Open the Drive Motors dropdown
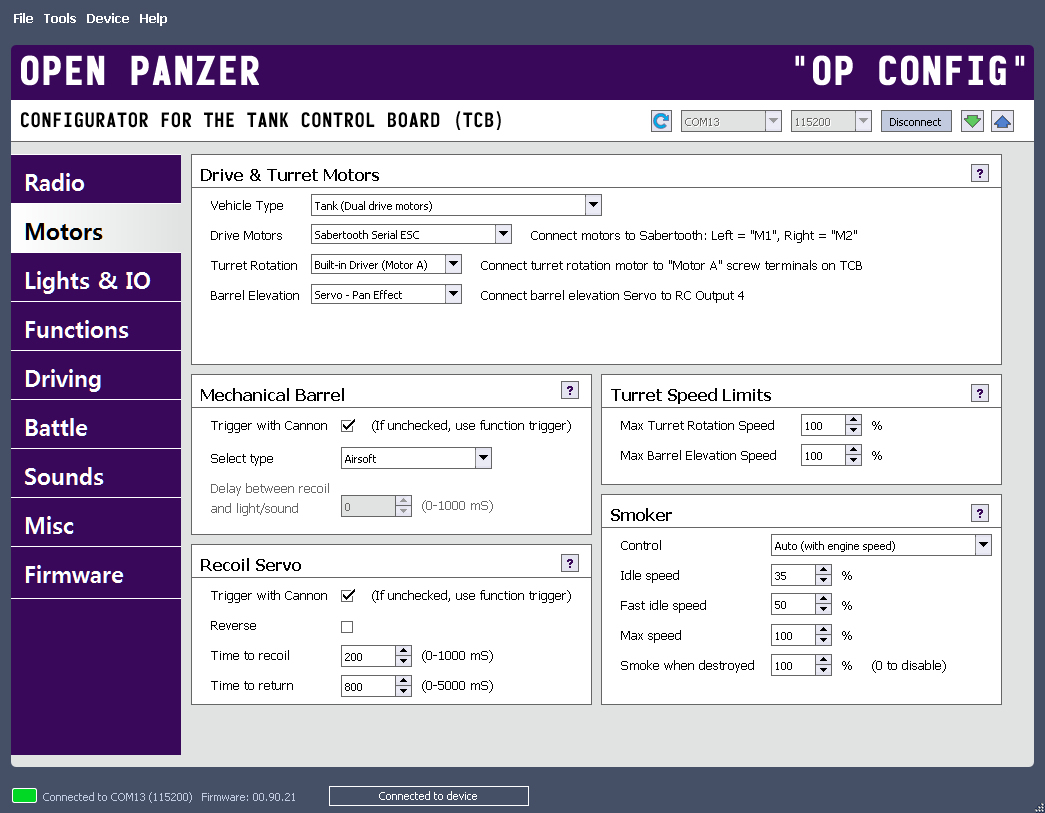The height and width of the screenshot is (813, 1045). 503,235
